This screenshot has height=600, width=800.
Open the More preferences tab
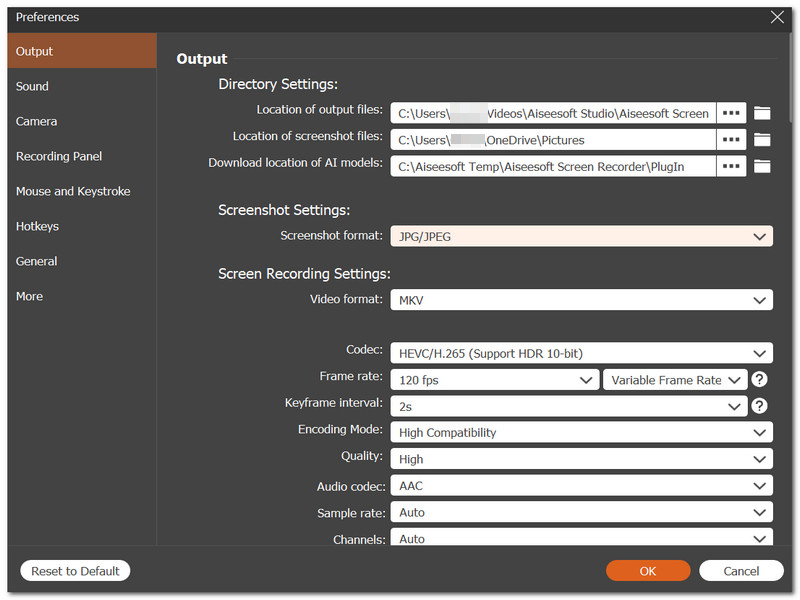click(82, 296)
